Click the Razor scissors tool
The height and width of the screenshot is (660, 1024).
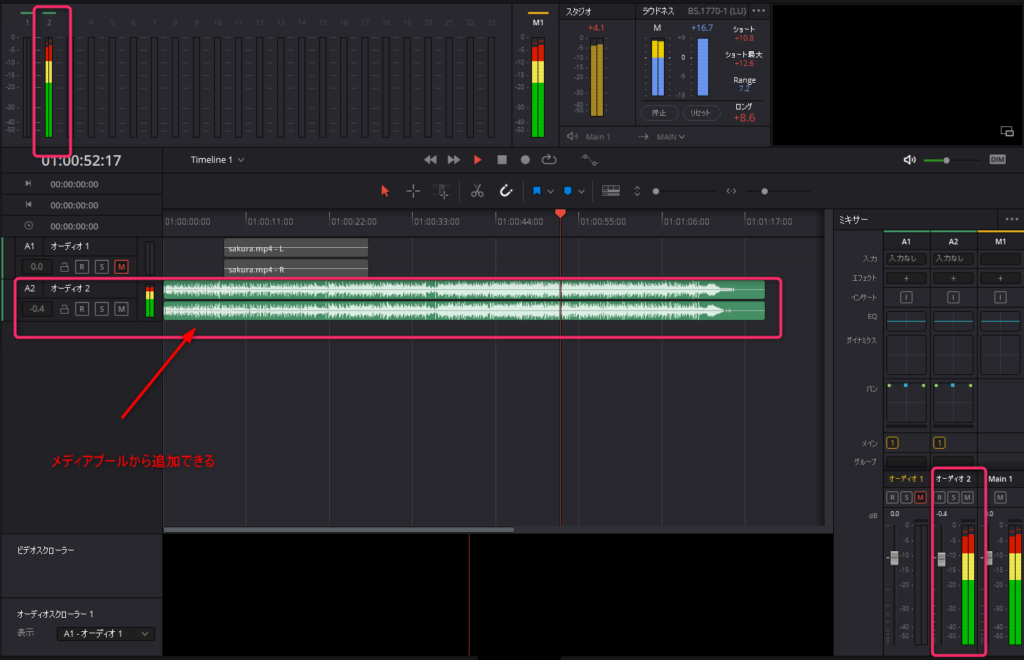[x=477, y=190]
